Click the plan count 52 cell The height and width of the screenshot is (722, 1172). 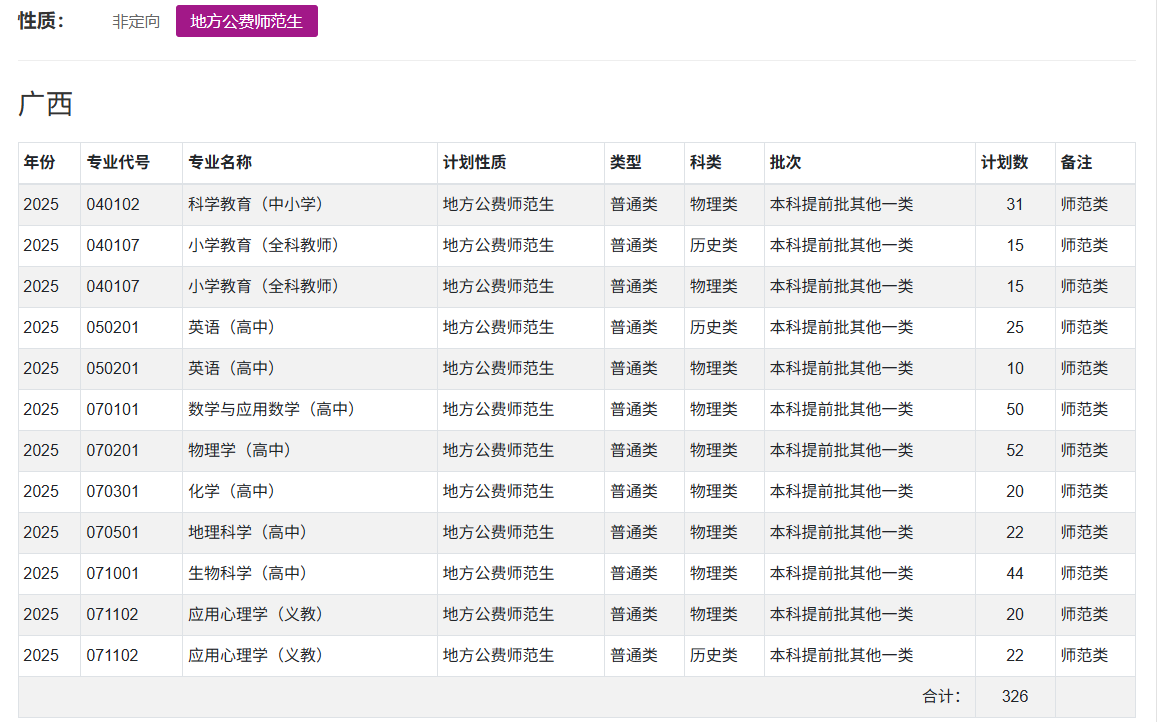click(1015, 450)
